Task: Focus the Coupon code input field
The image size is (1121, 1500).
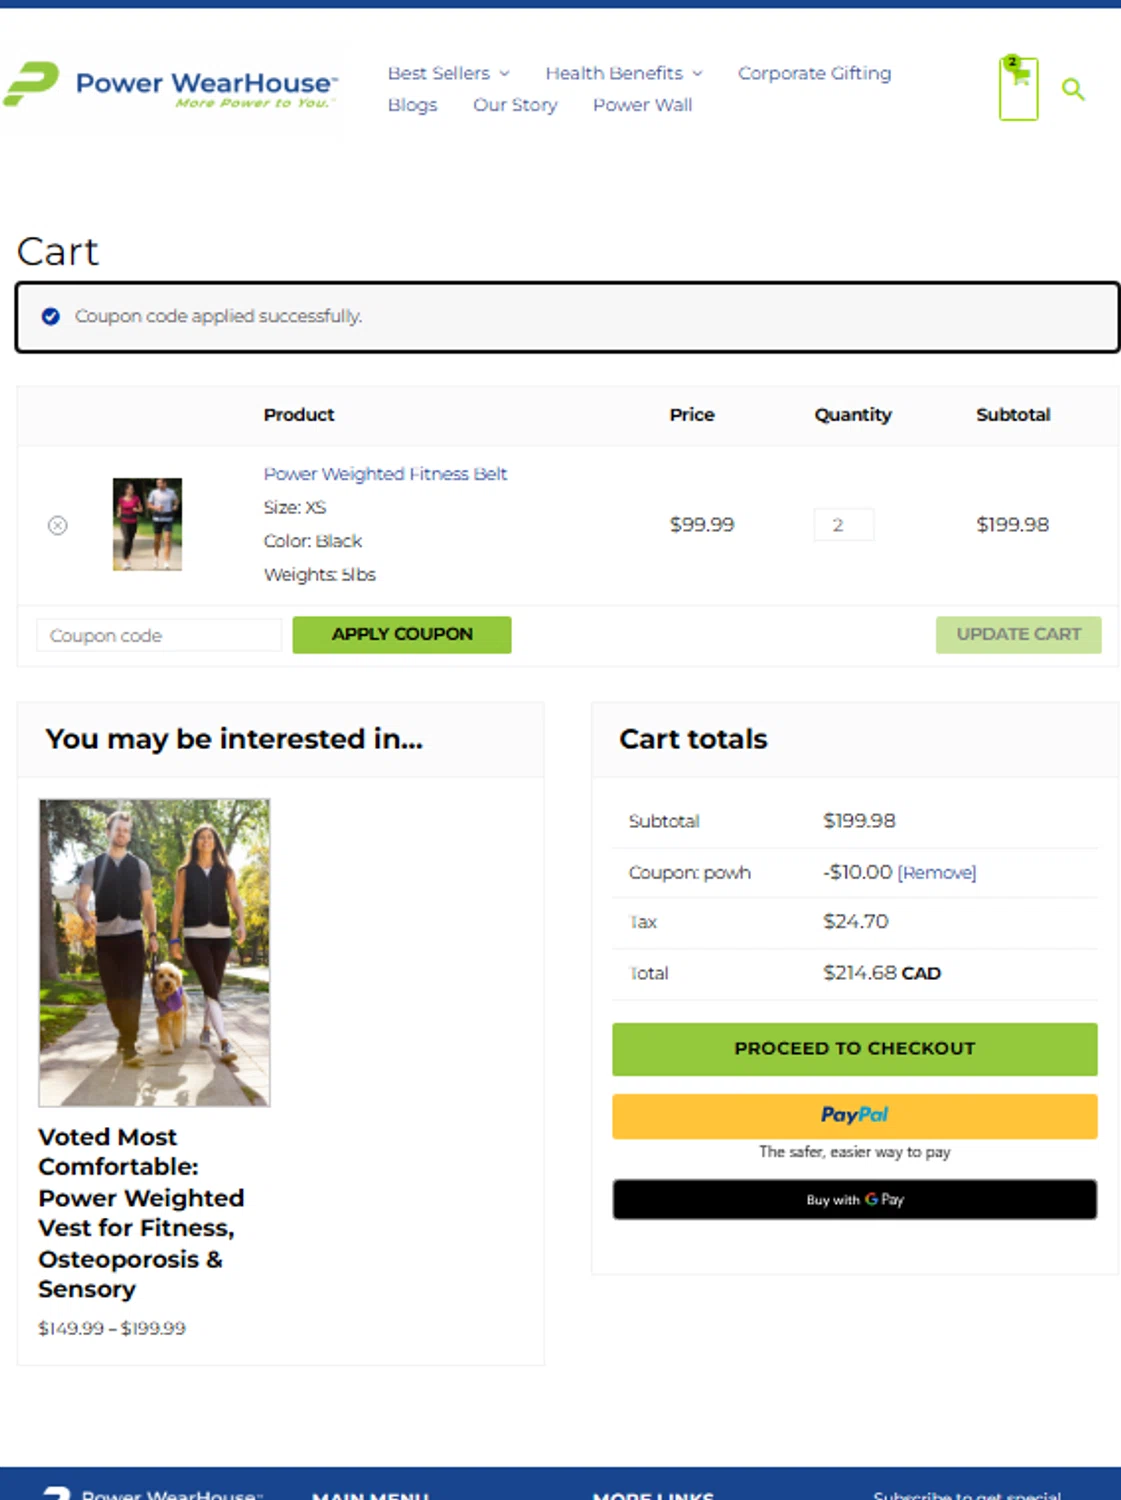Action: [159, 635]
